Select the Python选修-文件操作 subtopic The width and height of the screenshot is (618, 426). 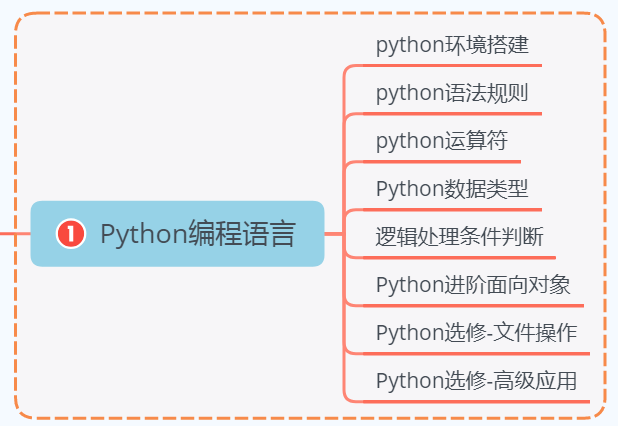coord(477,333)
